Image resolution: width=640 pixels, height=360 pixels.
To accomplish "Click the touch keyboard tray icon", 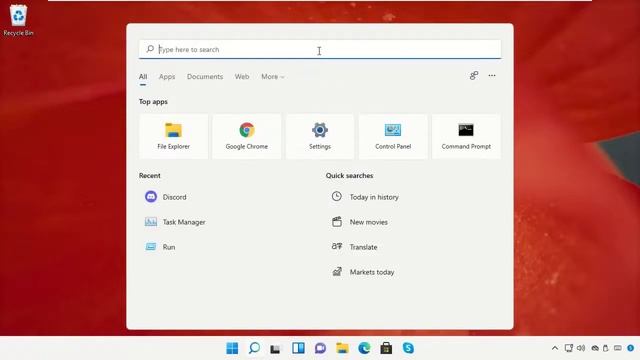I will pyautogui.click(x=618, y=348).
